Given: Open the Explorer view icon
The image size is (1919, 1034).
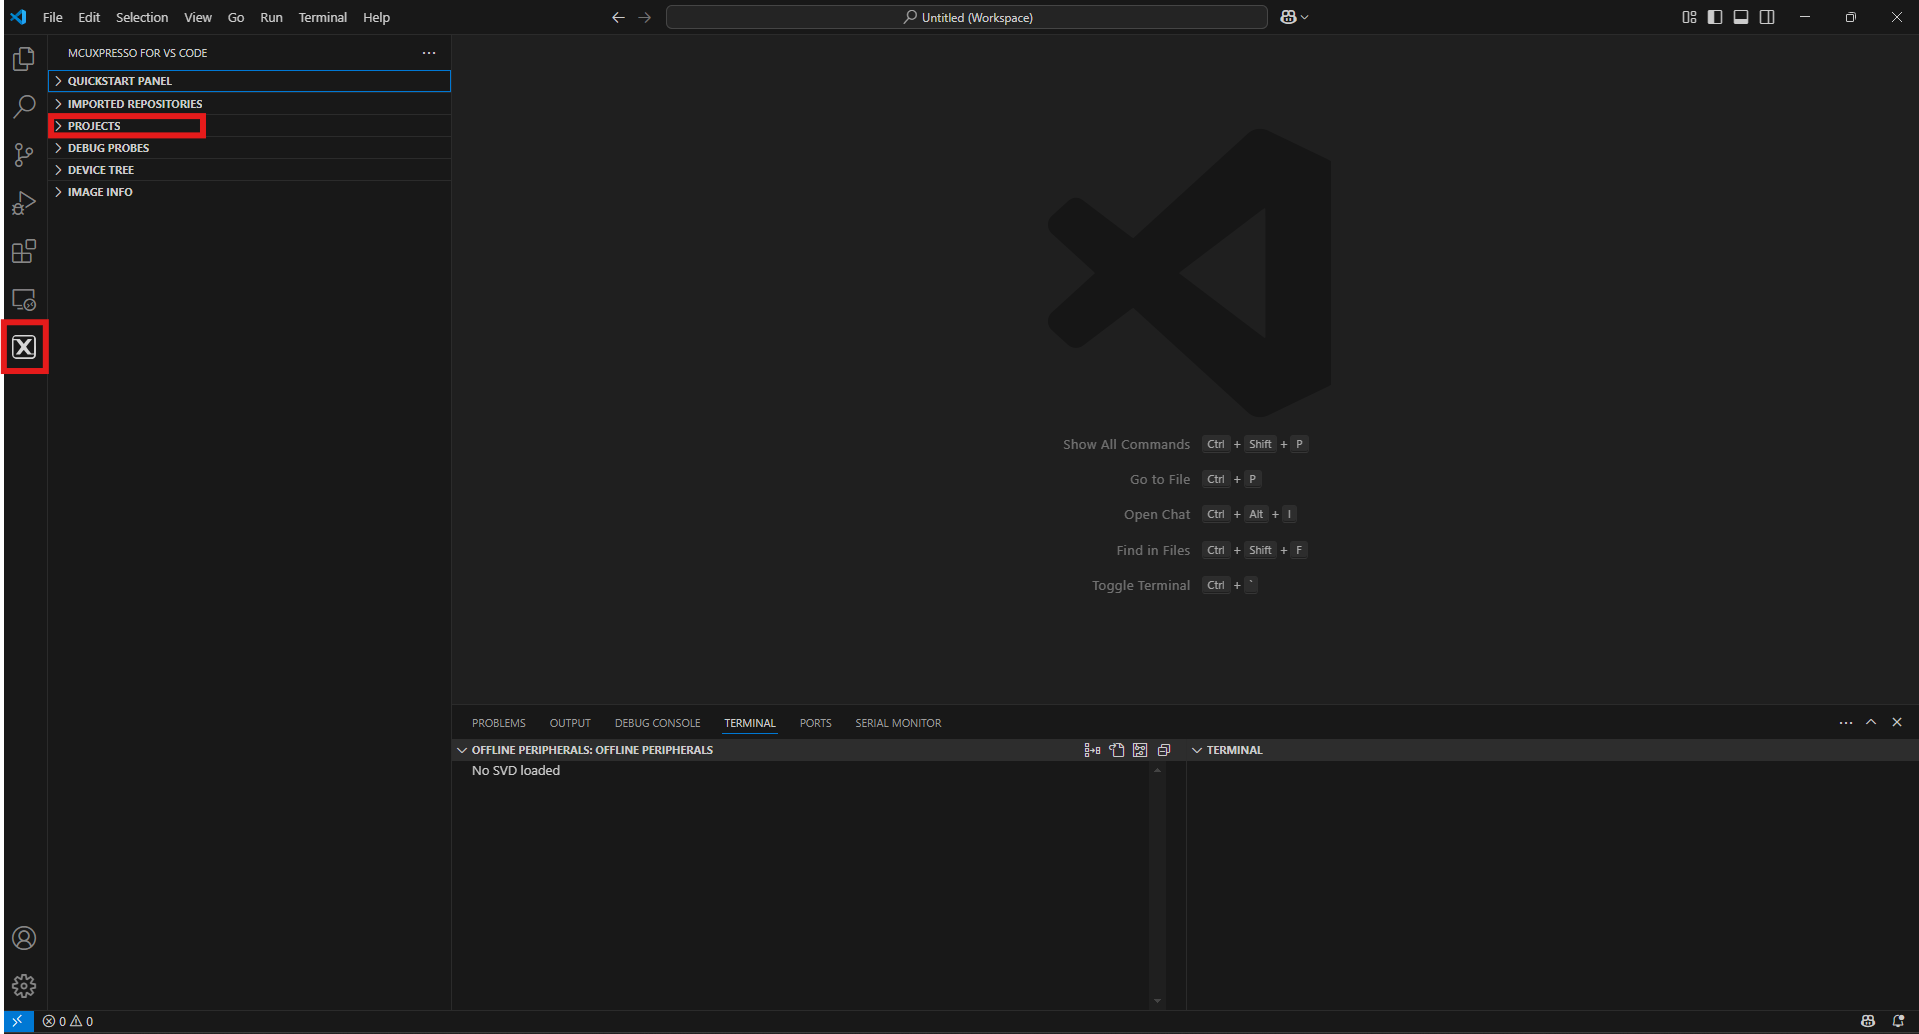Looking at the screenshot, I should (x=24, y=58).
